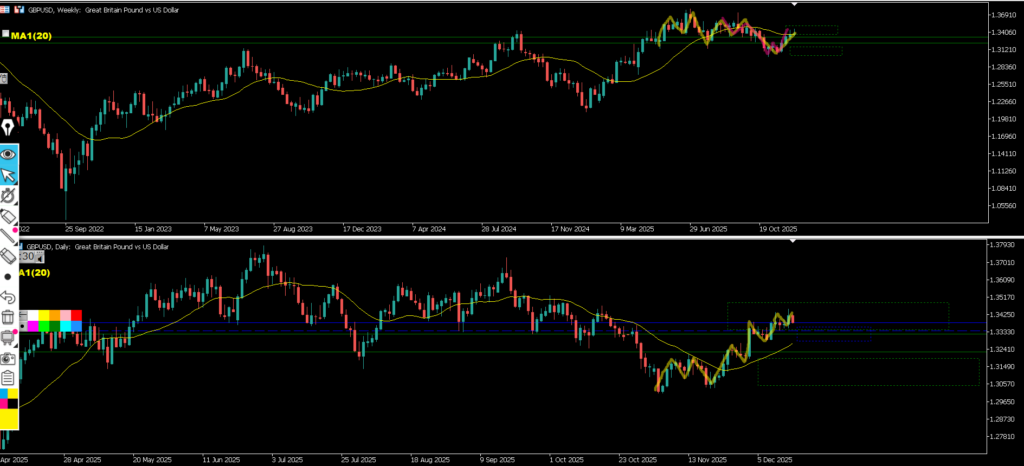
Task: Open the clipboard icon in sidebar
Action: point(8,377)
